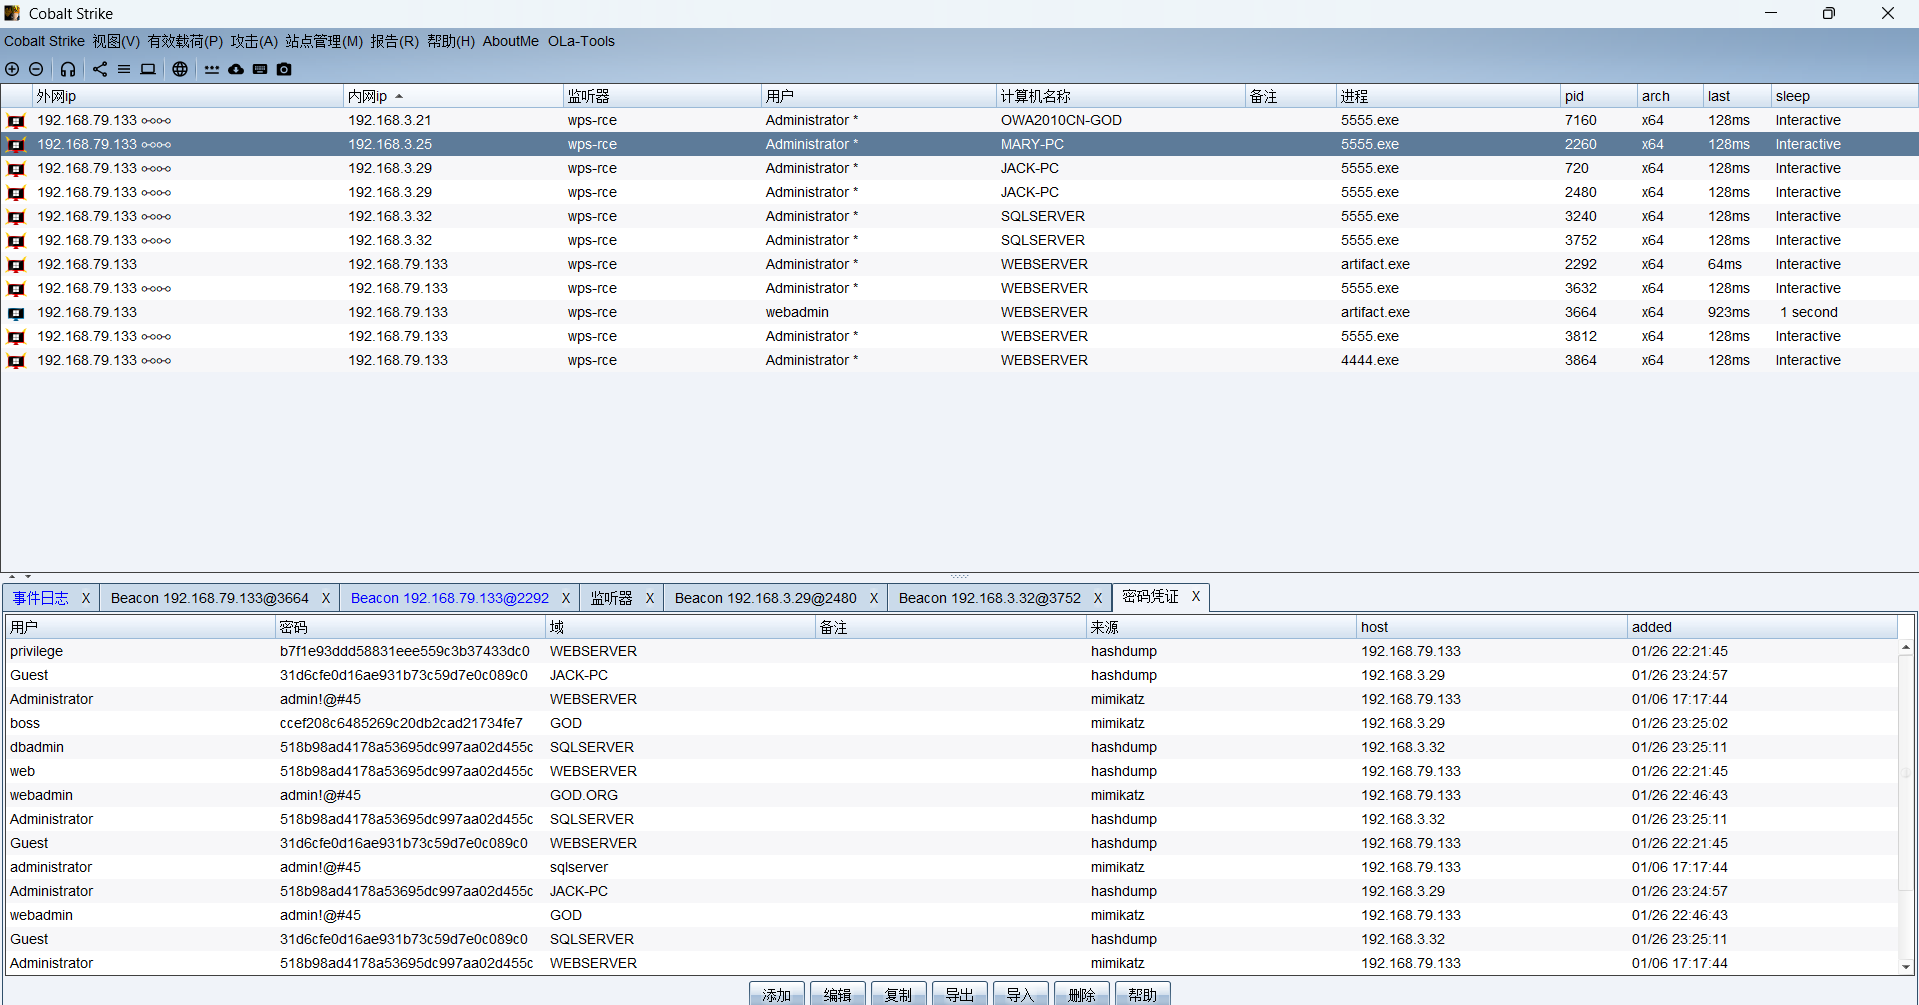Switch to pivot graph view icon
The image size is (1919, 1005).
(x=100, y=69)
